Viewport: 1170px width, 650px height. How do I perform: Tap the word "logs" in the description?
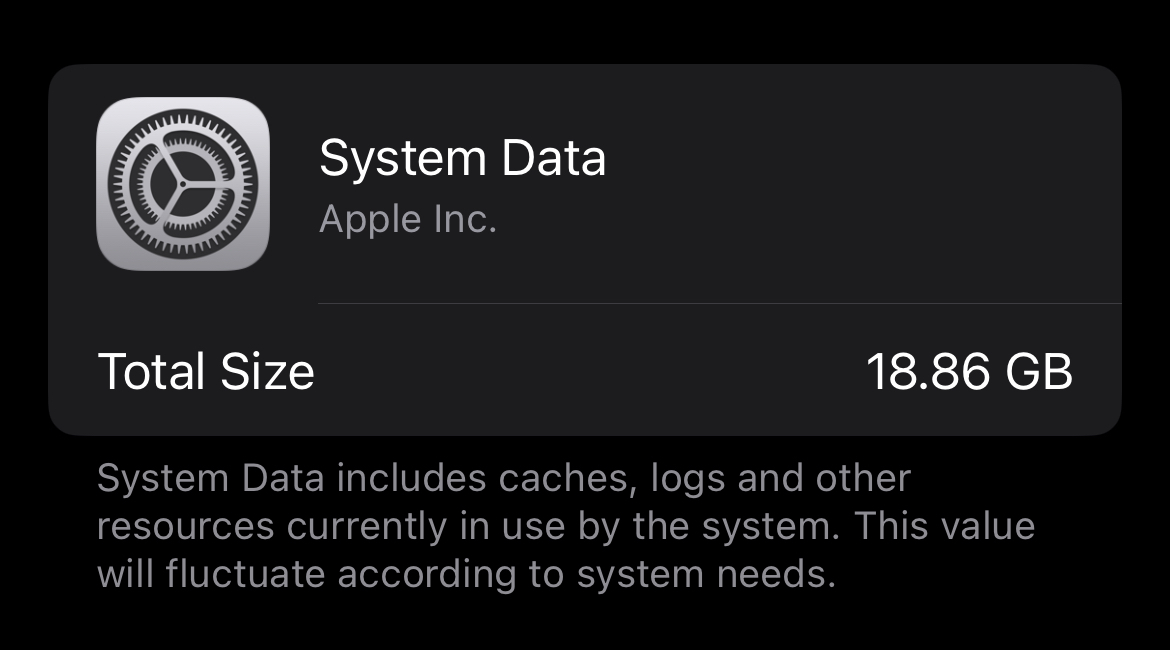687,479
